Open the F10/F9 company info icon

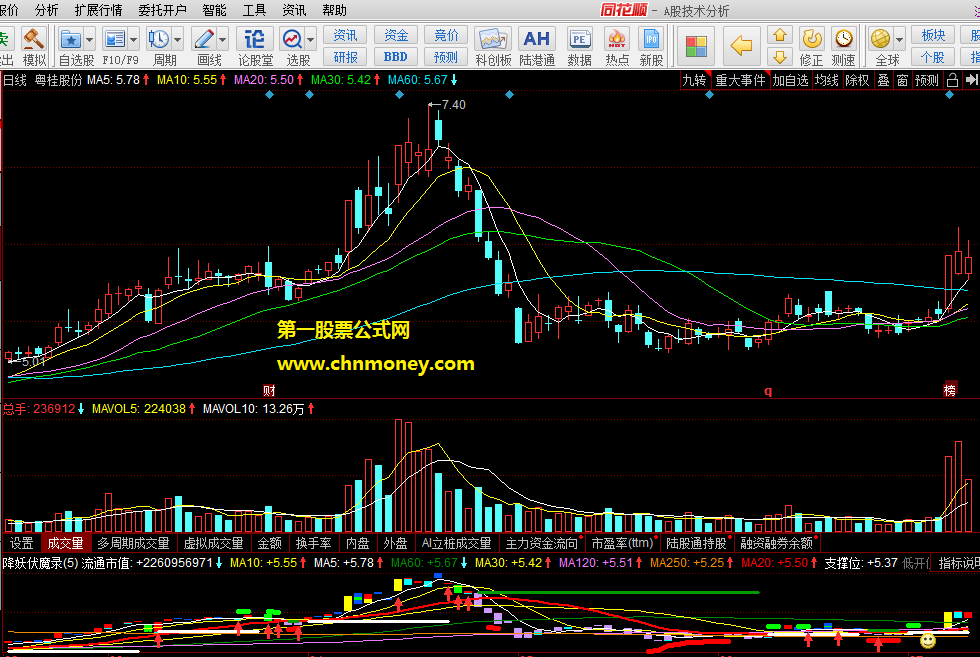point(115,40)
